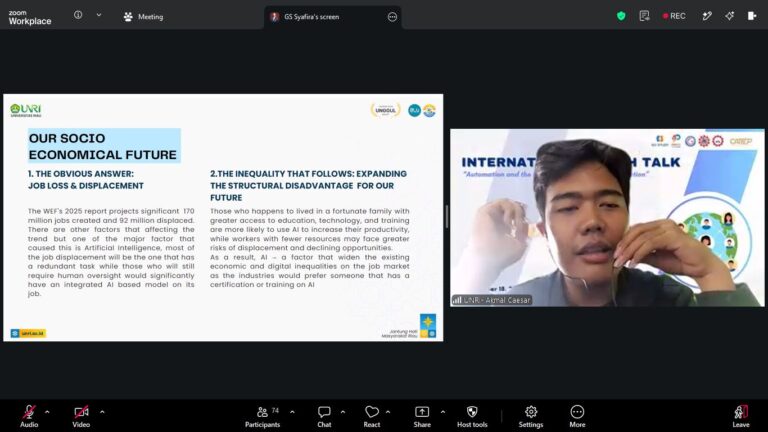
Task: Expand the React options caret
Action: [388, 412]
